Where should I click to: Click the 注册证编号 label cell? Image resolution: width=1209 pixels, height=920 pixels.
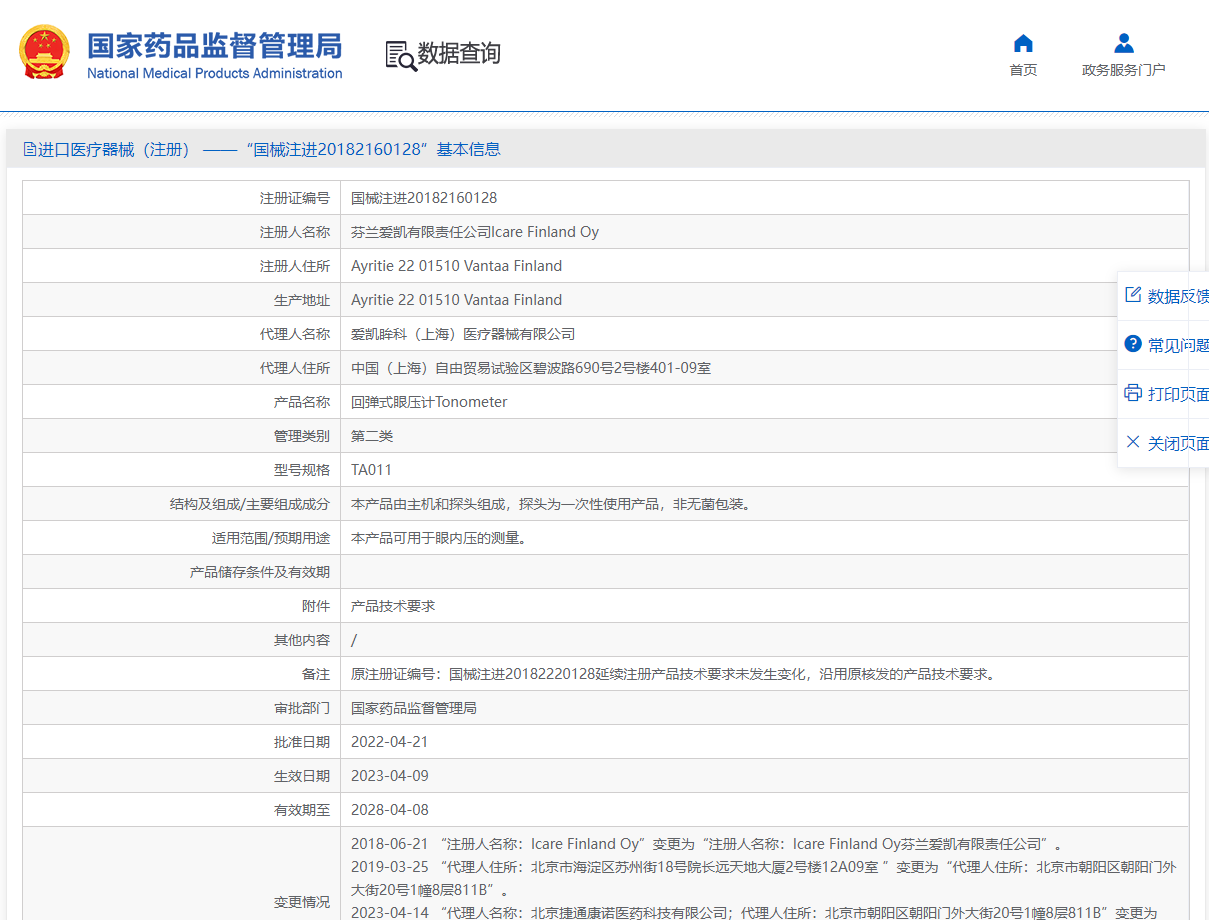(182, 198)
